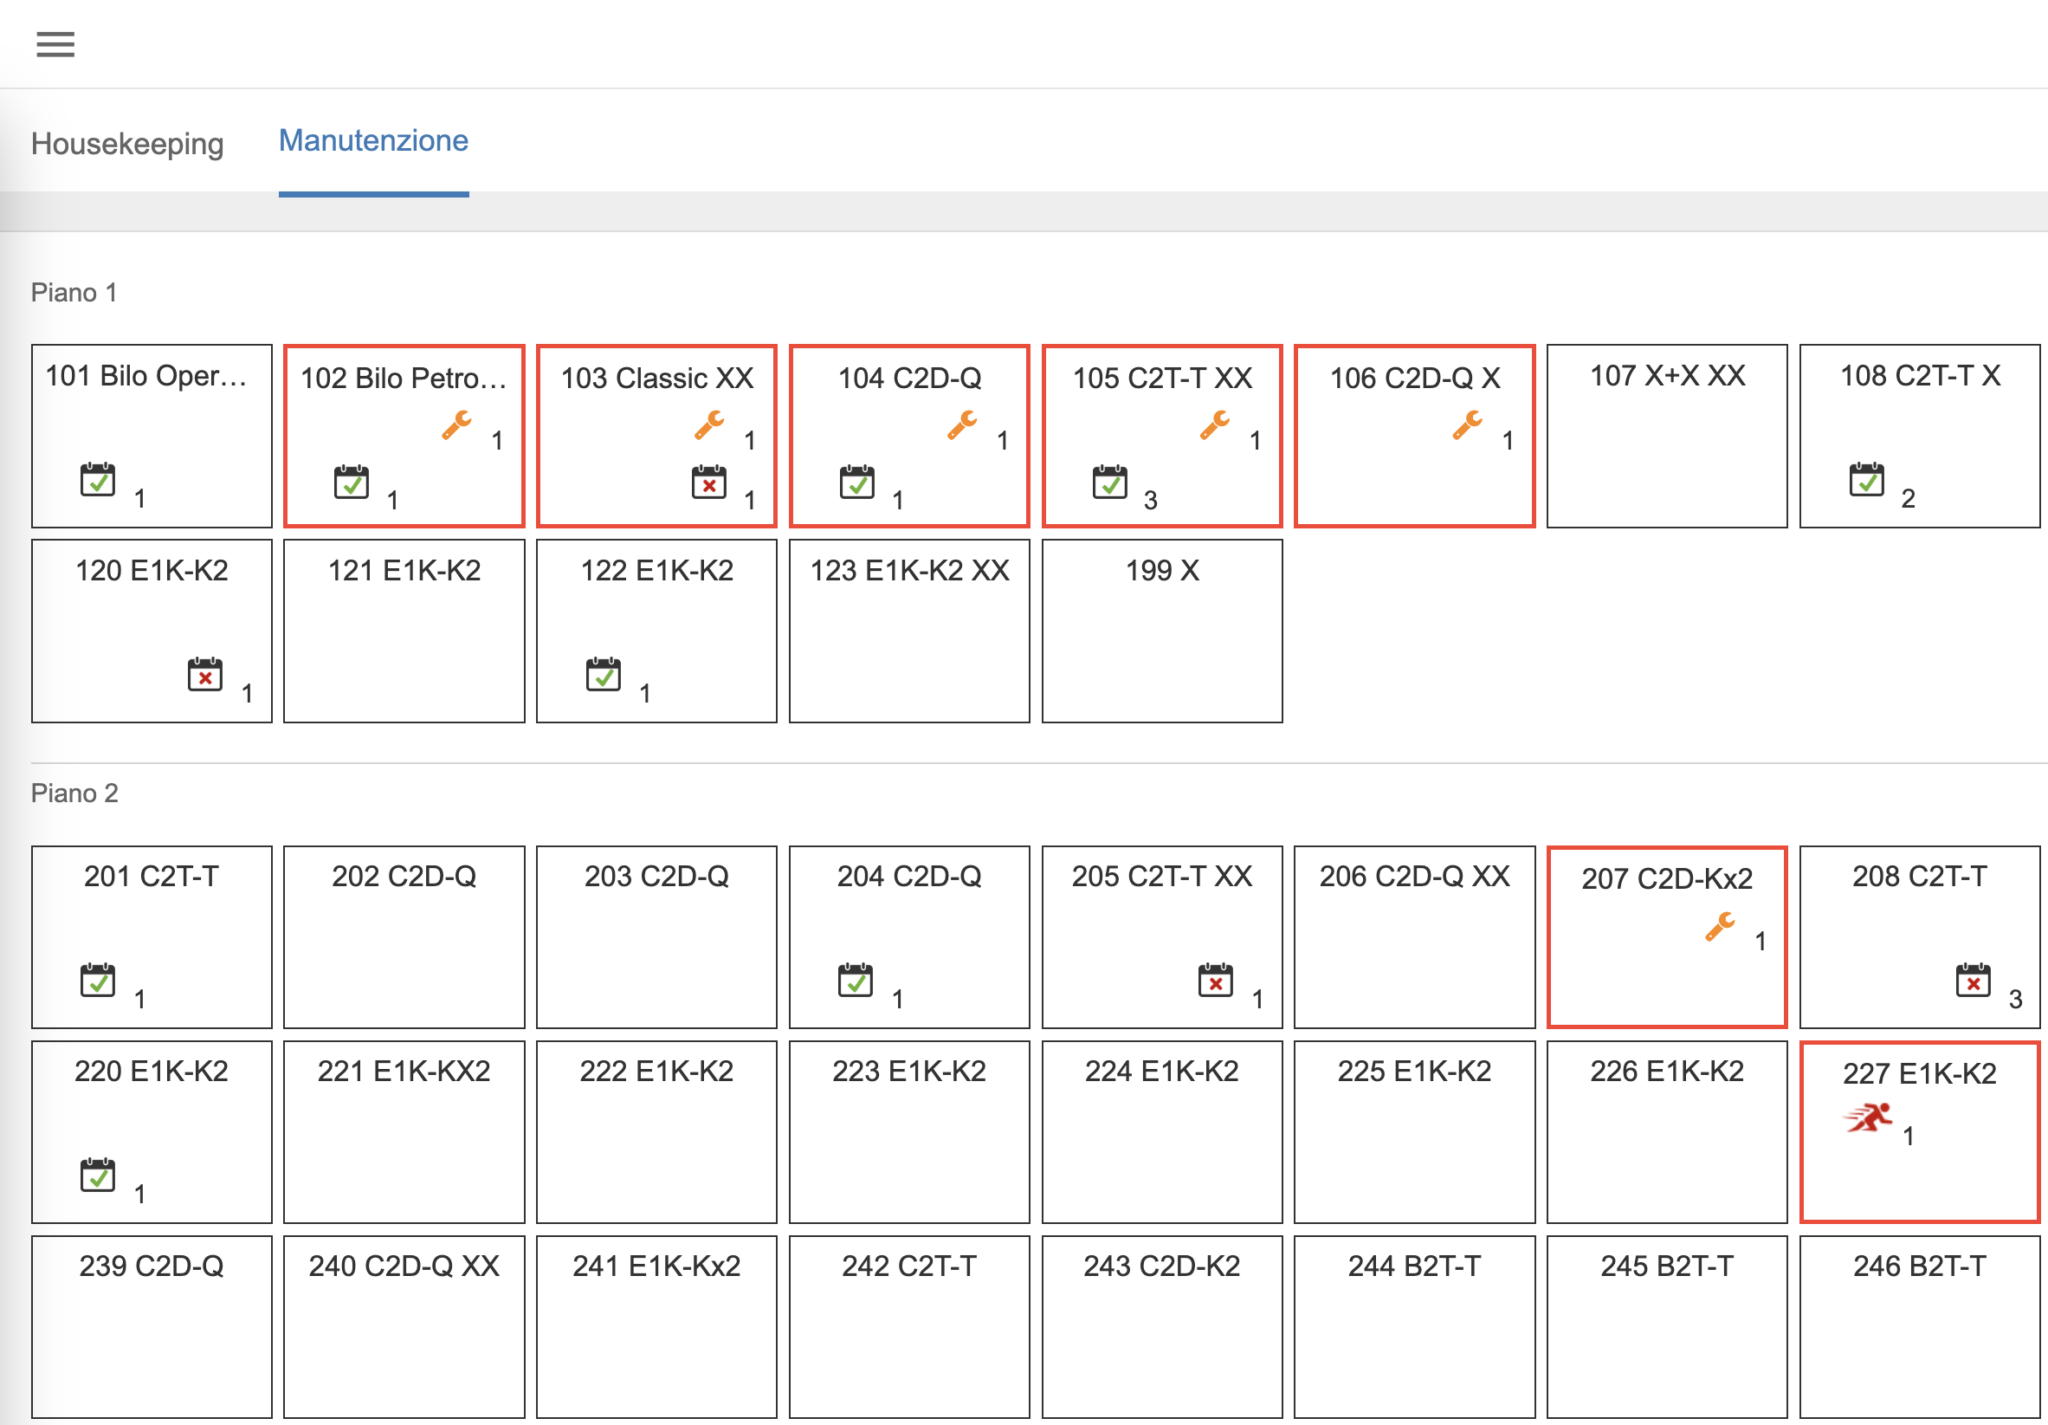Open room card 246 B2T-T

[1920, 1327]
